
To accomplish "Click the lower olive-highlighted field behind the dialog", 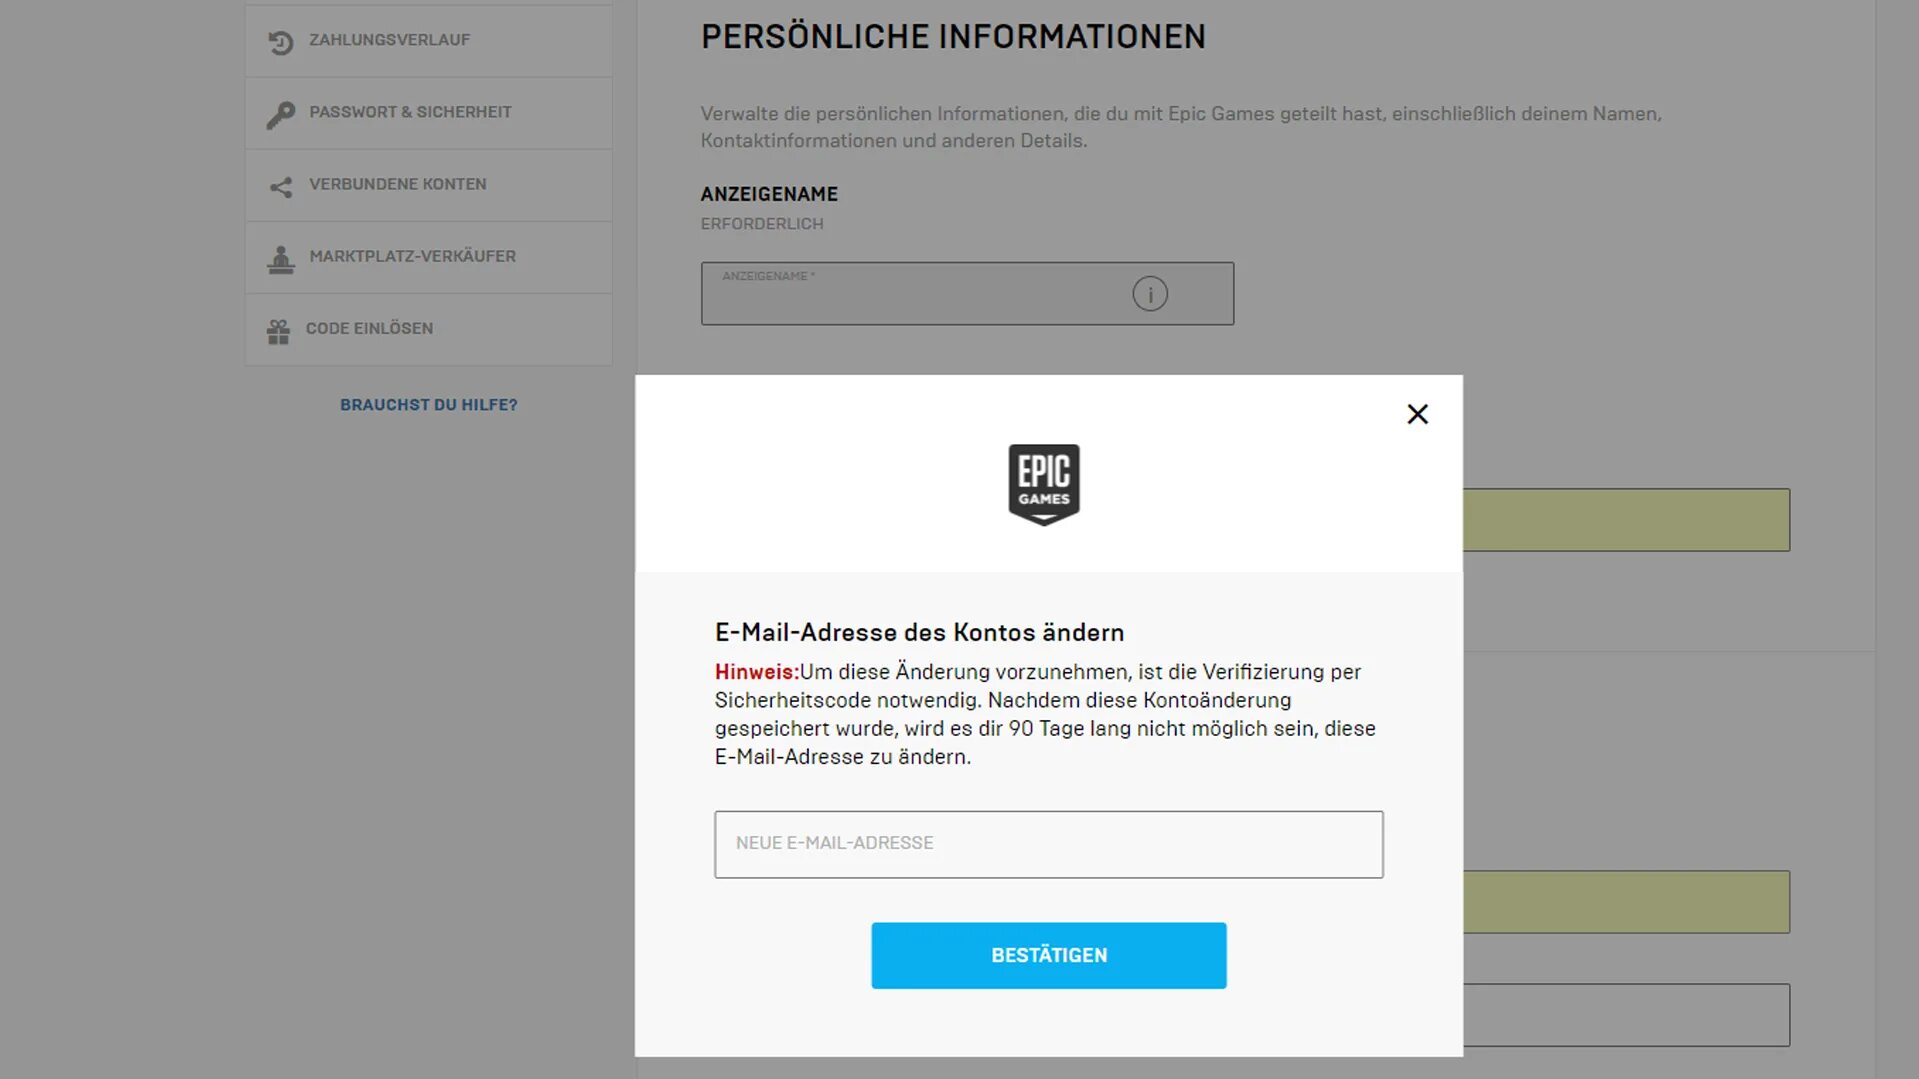I will coord(1626,902).
